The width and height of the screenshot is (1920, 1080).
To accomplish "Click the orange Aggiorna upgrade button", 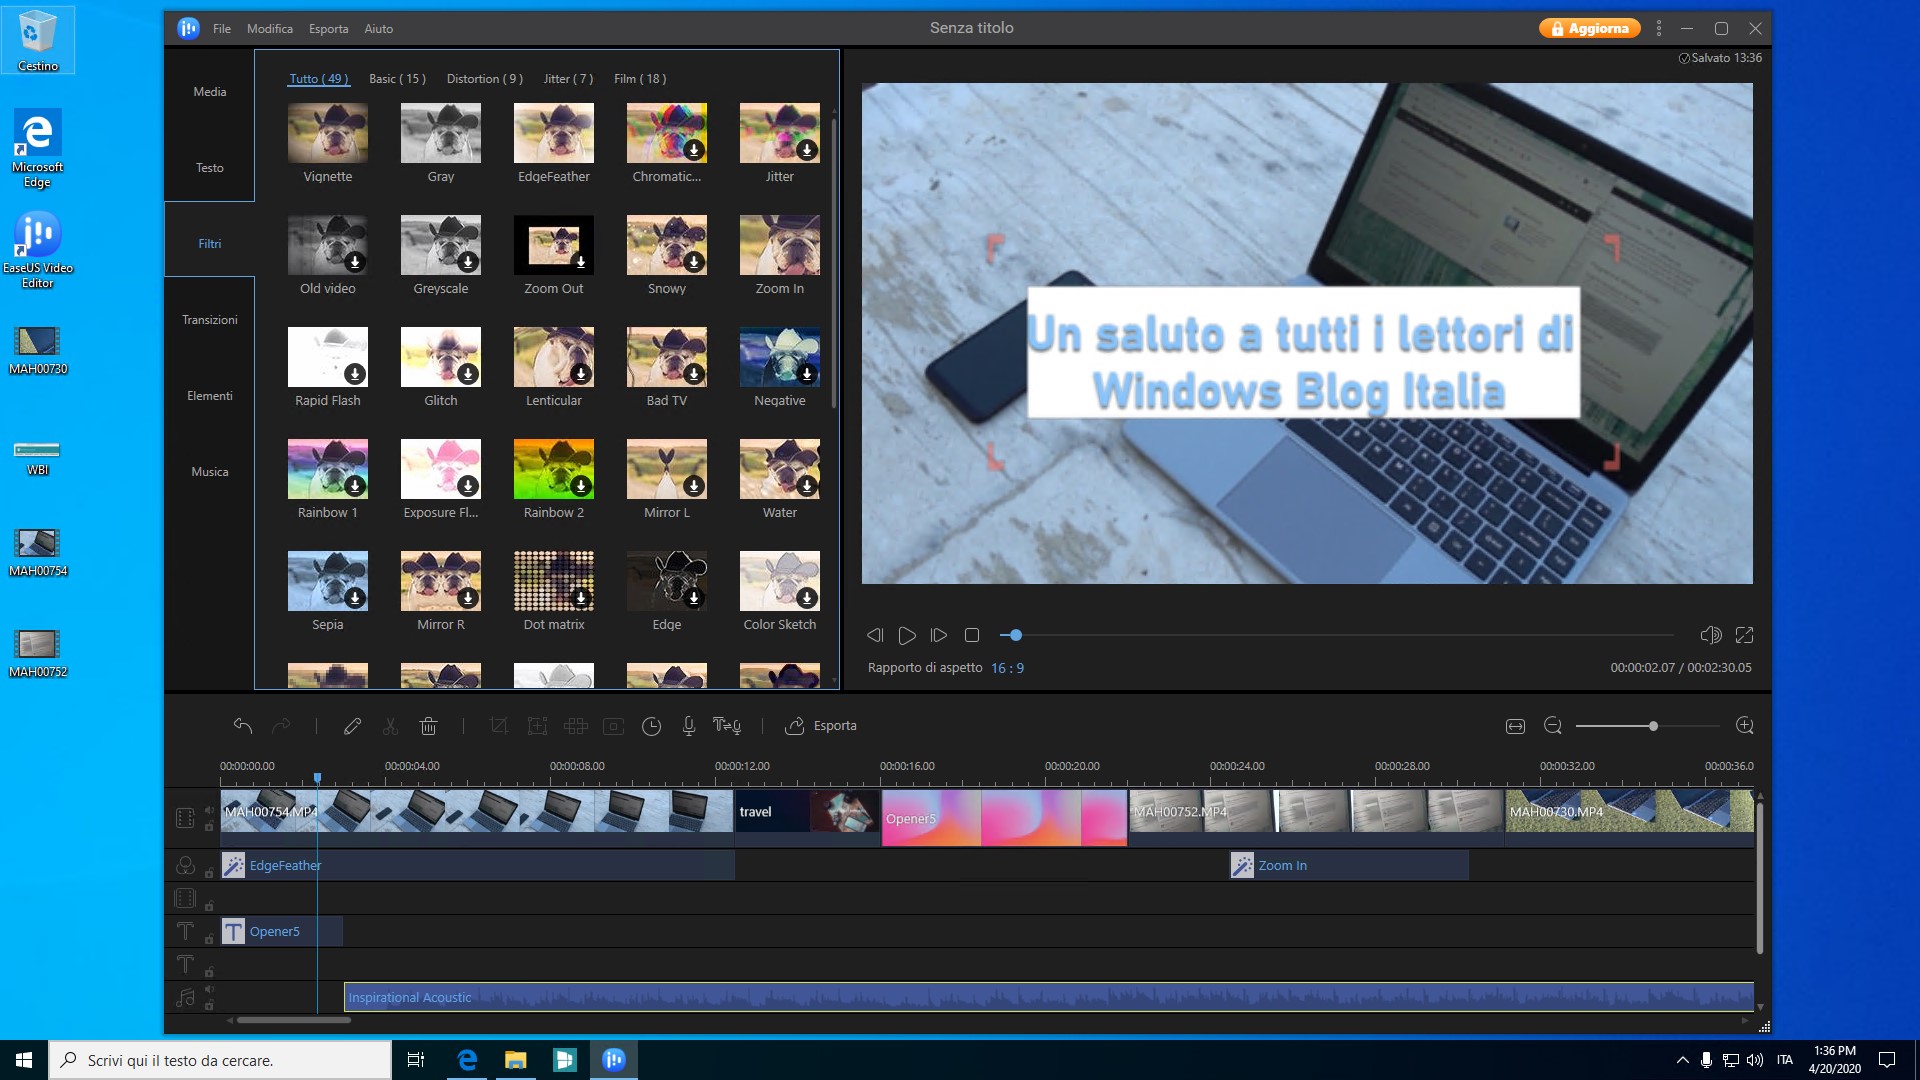I will [x=1590, y=28].
